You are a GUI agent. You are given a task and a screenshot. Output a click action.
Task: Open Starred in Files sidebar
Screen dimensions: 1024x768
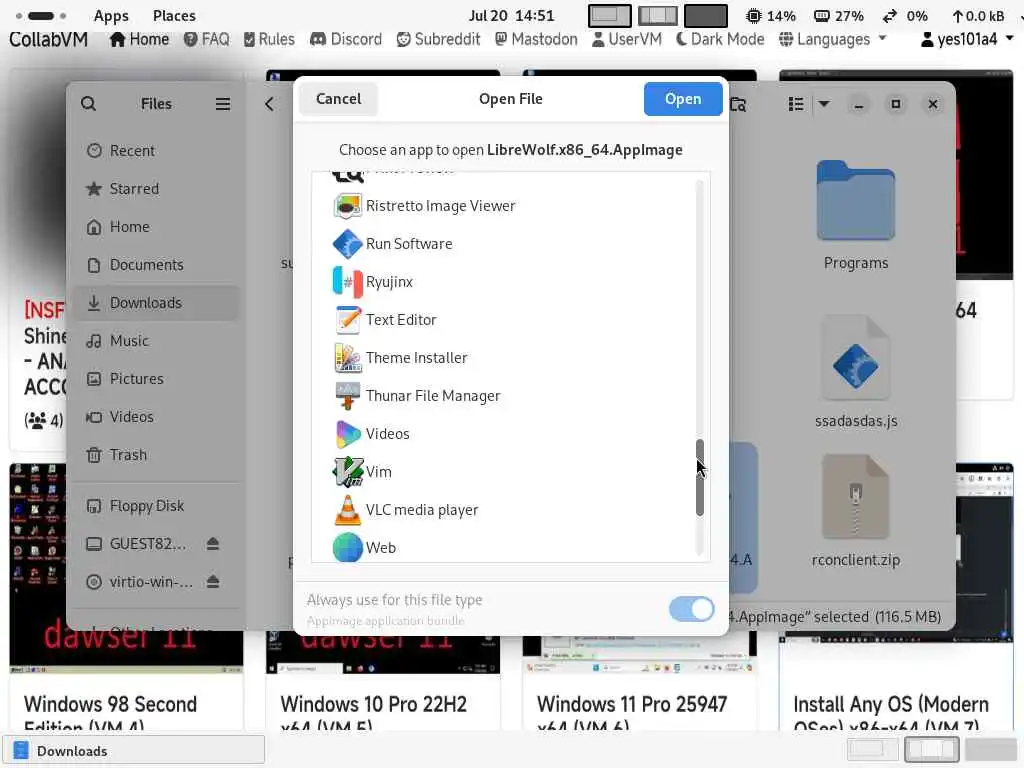155,189
